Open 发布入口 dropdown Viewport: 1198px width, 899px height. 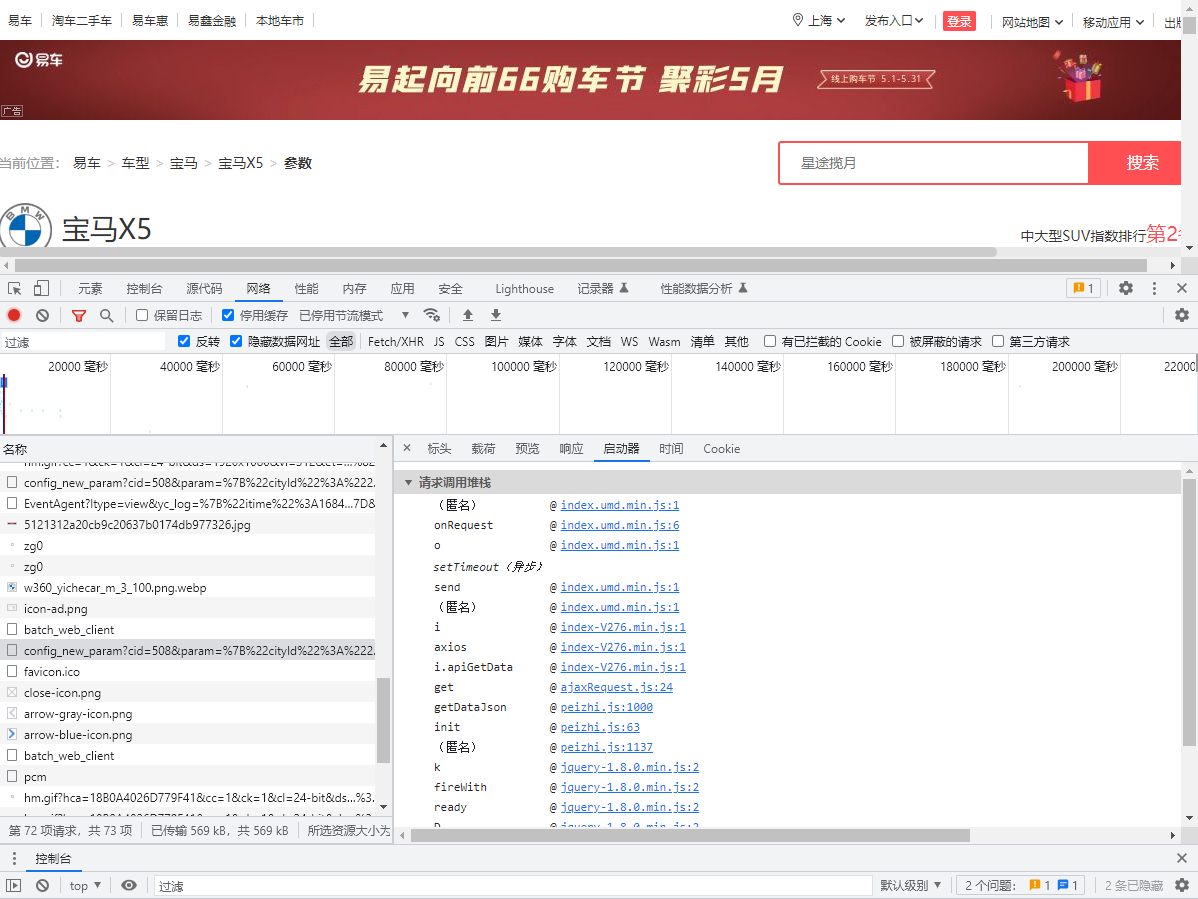[894, 21]
